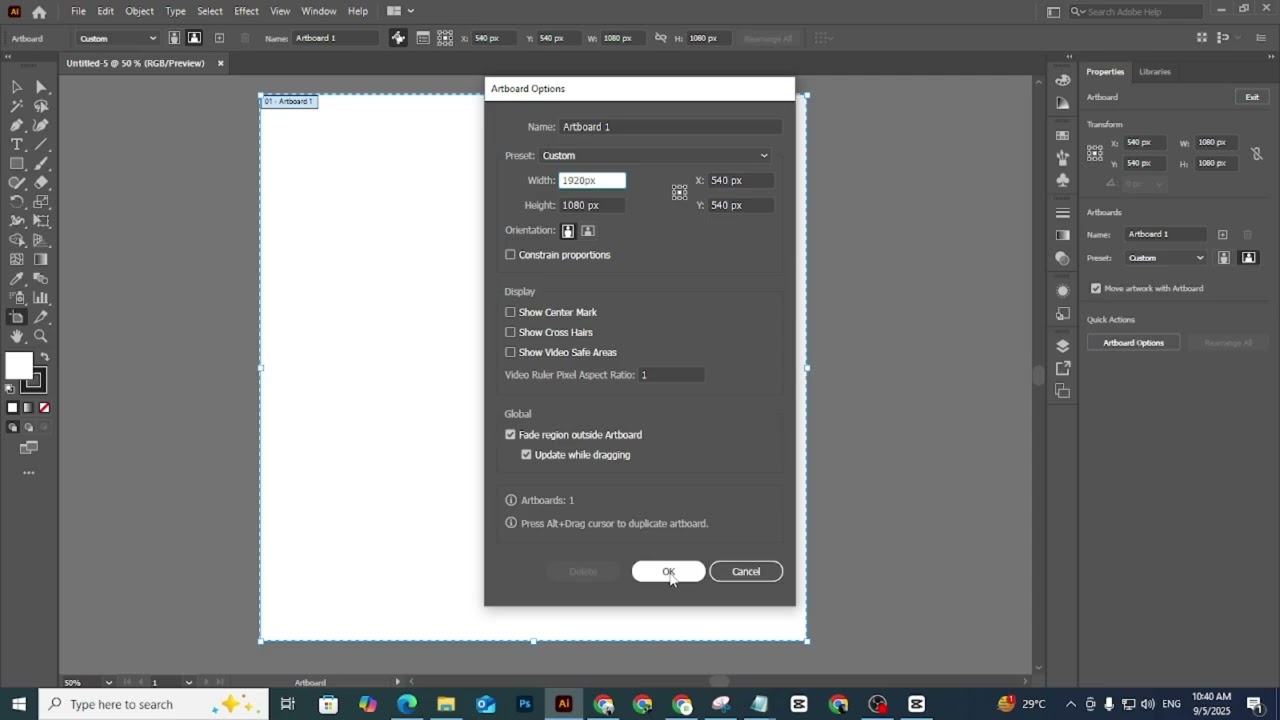Select the Rotate tool
This screenshot has width=1280, height=720.
[17, 202]
